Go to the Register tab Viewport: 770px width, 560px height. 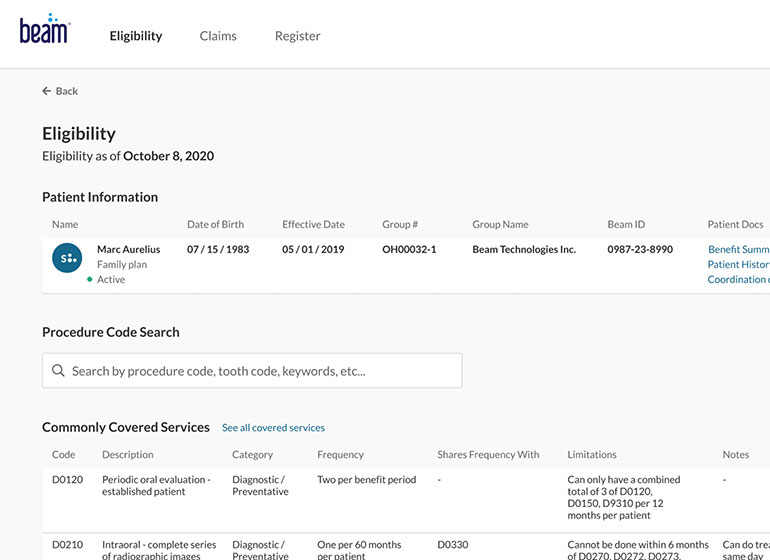point(297,36)
